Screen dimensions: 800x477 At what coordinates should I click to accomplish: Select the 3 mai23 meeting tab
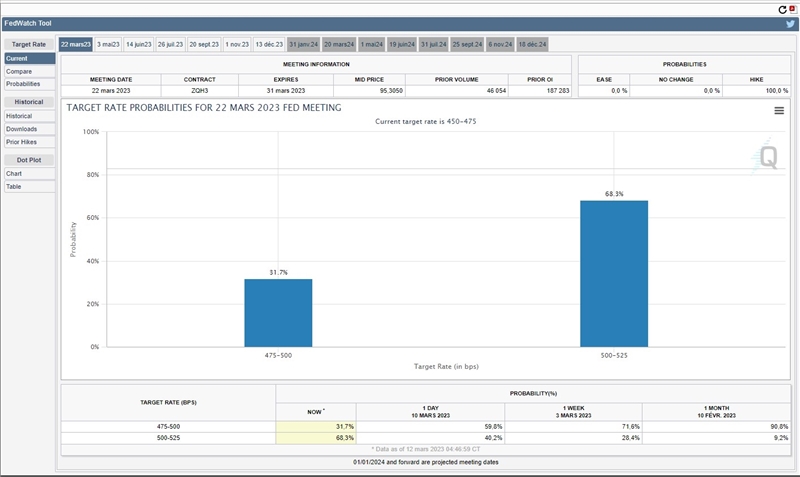click(108, 44)
